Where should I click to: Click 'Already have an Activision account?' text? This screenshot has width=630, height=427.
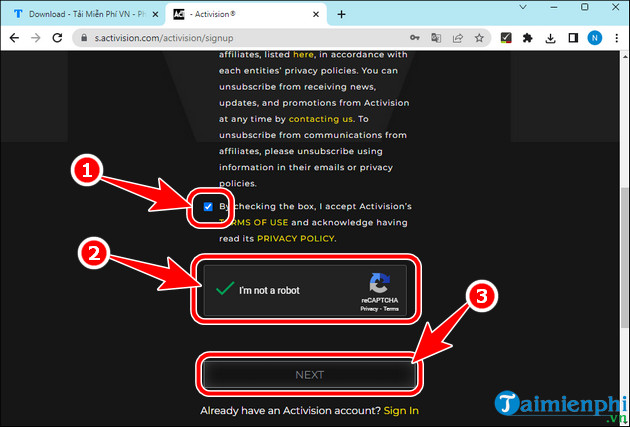[x=290, y=411]
